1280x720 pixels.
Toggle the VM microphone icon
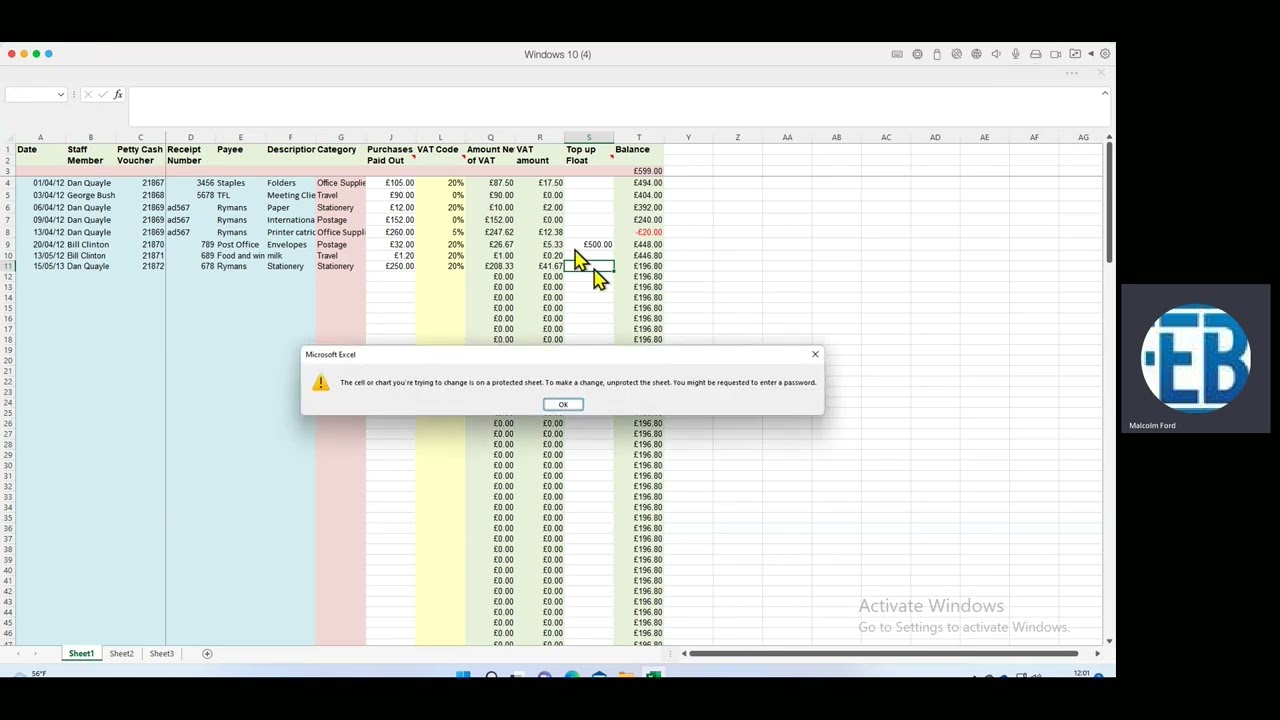tap(1016, 54)
